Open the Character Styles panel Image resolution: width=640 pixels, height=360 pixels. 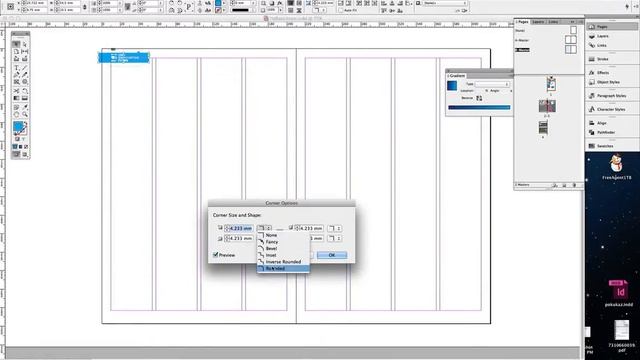[612, 109]
